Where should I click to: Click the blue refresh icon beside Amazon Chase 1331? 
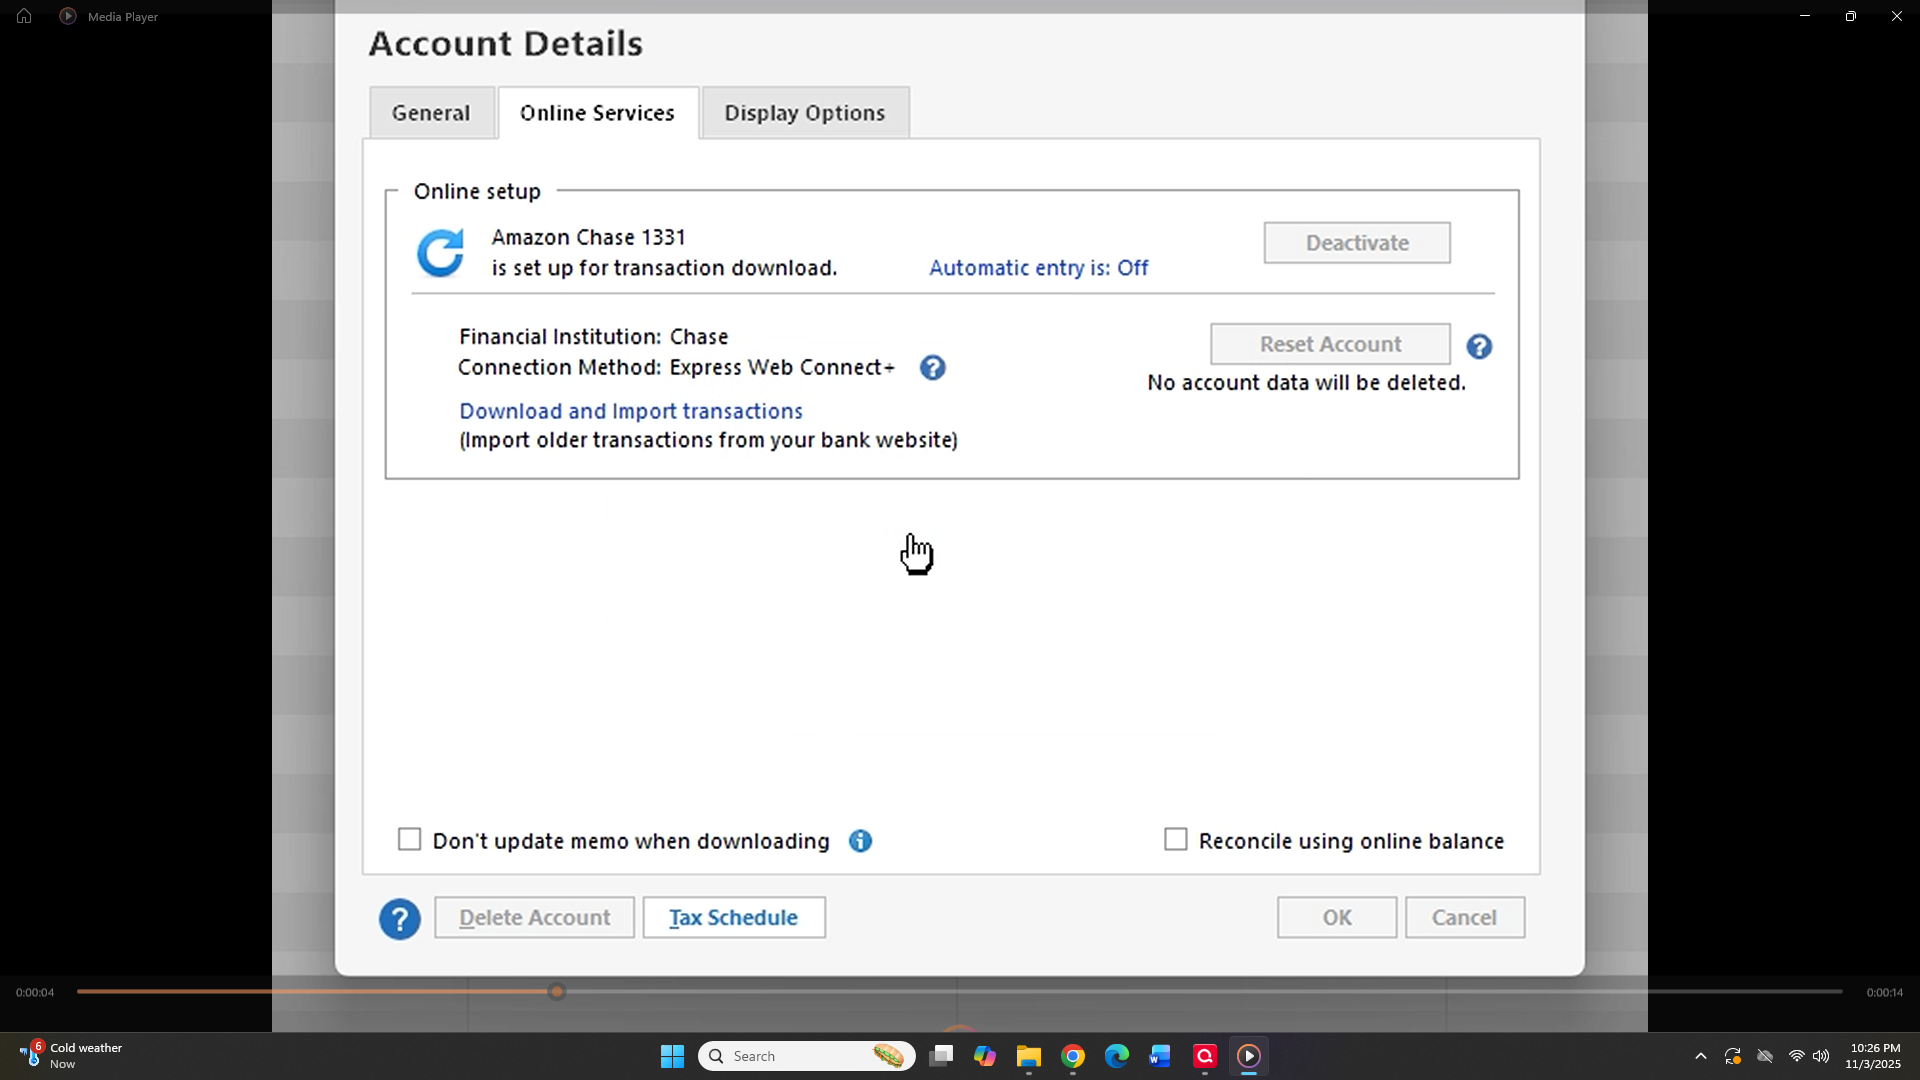pyautogui.click(x=441, y=252)
